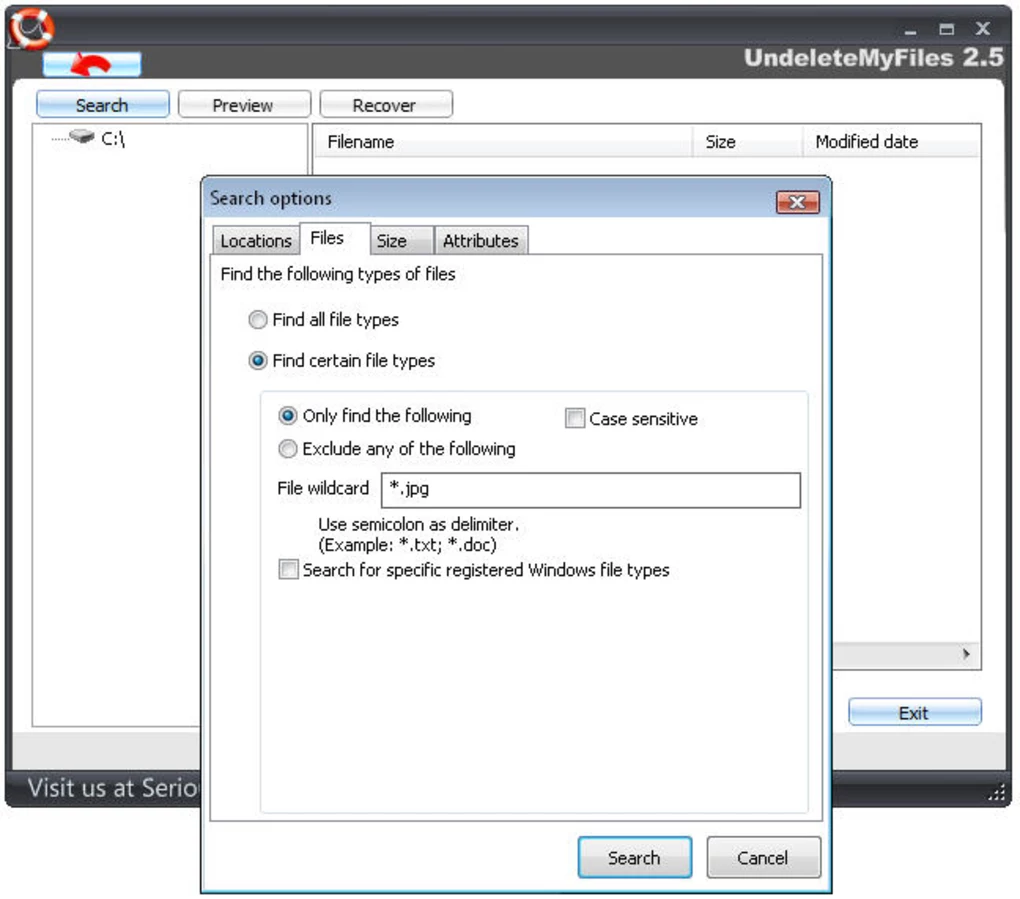Maximize the UndeleteMyFiles window
1020x899 pixels.
pos(946,29)
